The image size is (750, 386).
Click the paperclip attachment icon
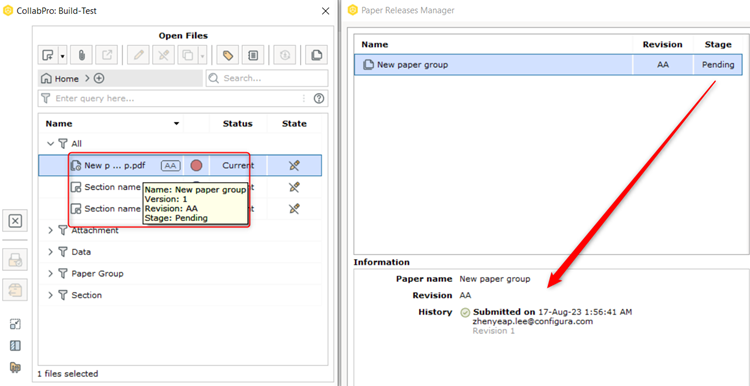(81, 55)
